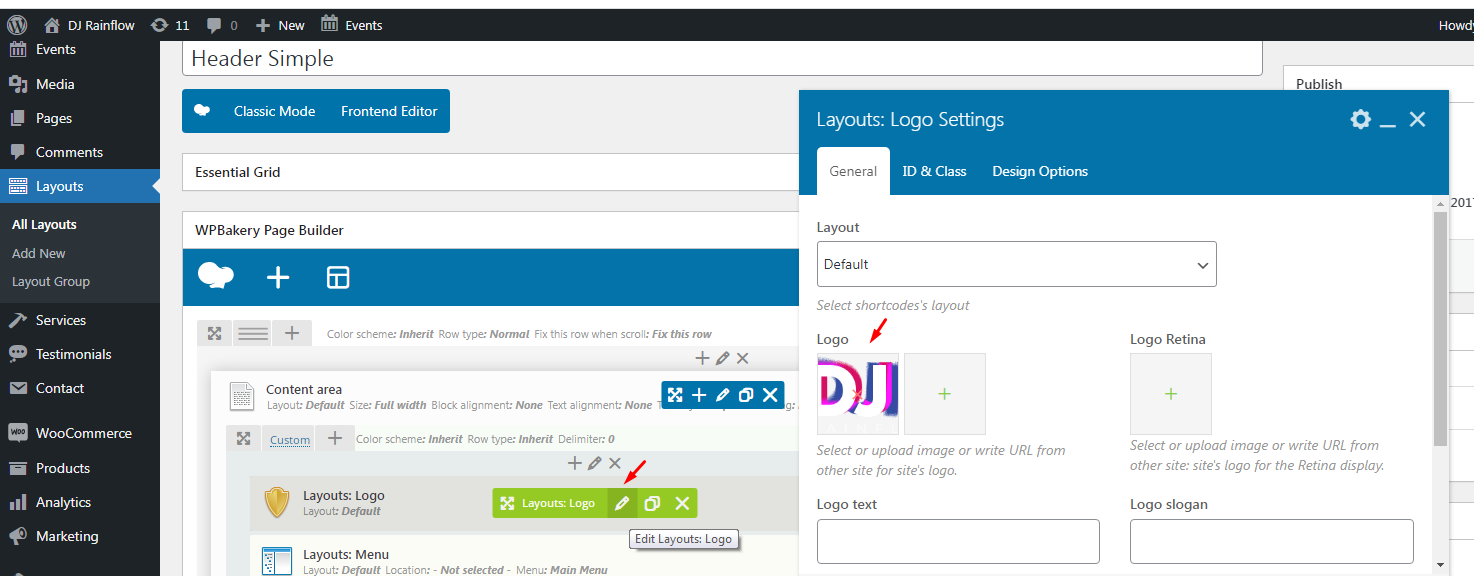Clone Layouts: Logo with green copy icon
This screenshot has height=576, width=1474.
click(652, 503)
